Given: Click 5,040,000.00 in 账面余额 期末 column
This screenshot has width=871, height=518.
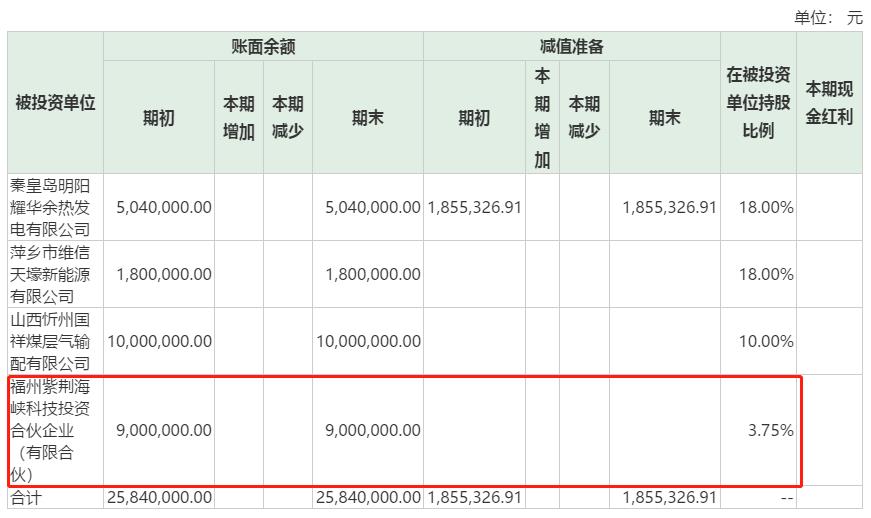Looking at the screenshot, I should (373, 207).
